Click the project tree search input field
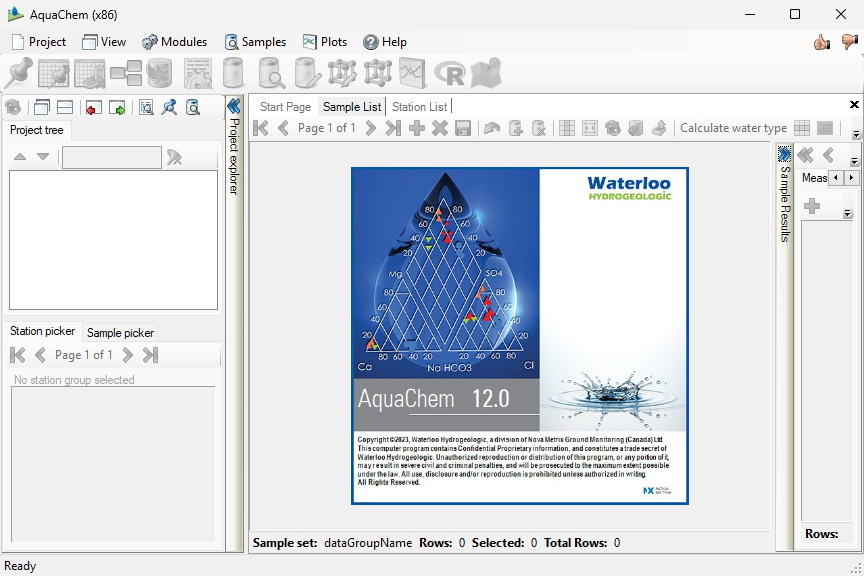This screenshot has height=576, width=864. tap(111, 157)
